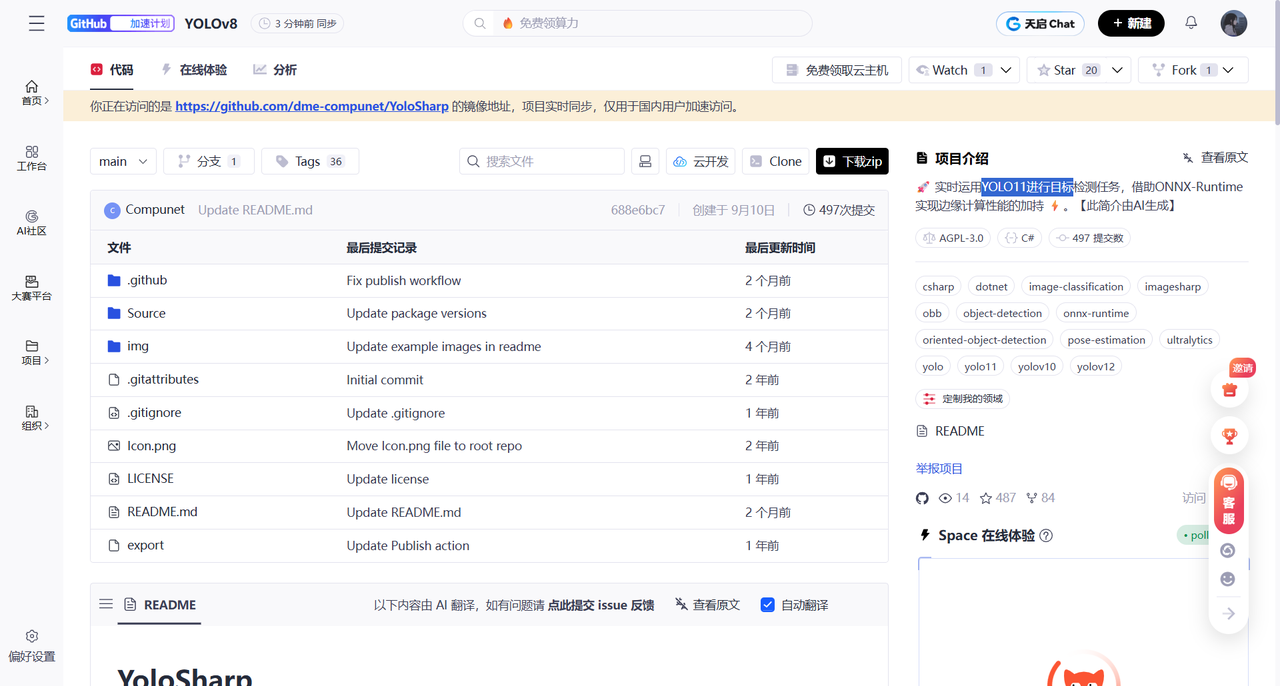Switch to the 分析 tab

275,70
